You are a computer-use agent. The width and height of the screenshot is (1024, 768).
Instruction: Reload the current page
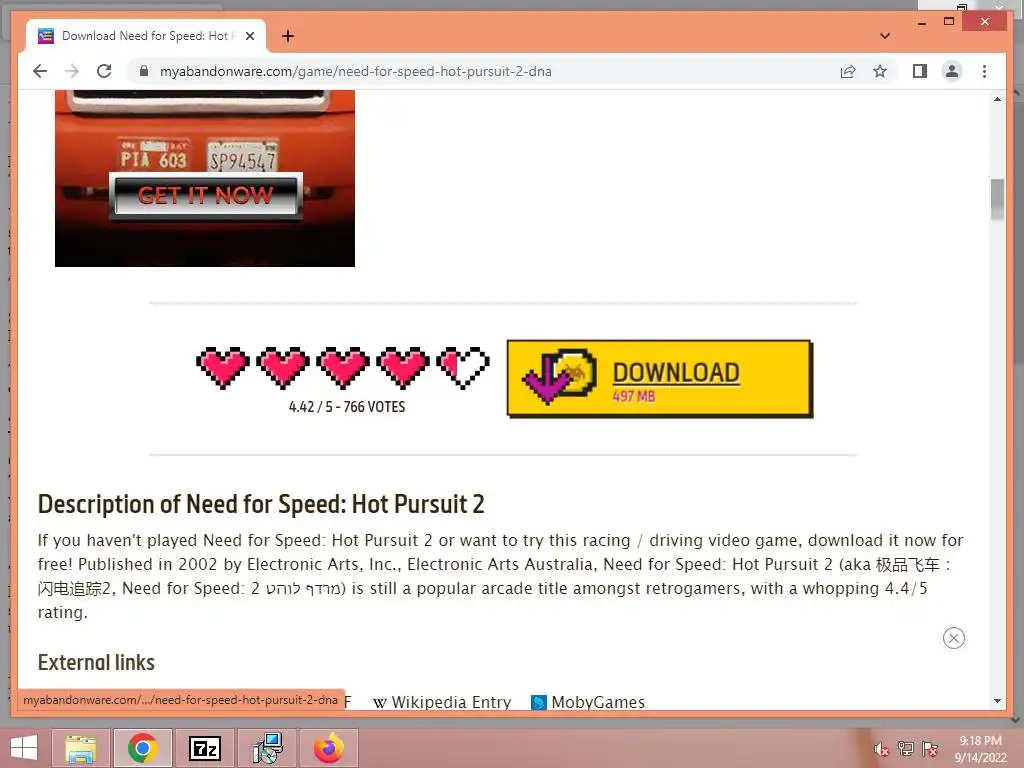[x=104, y=71]
